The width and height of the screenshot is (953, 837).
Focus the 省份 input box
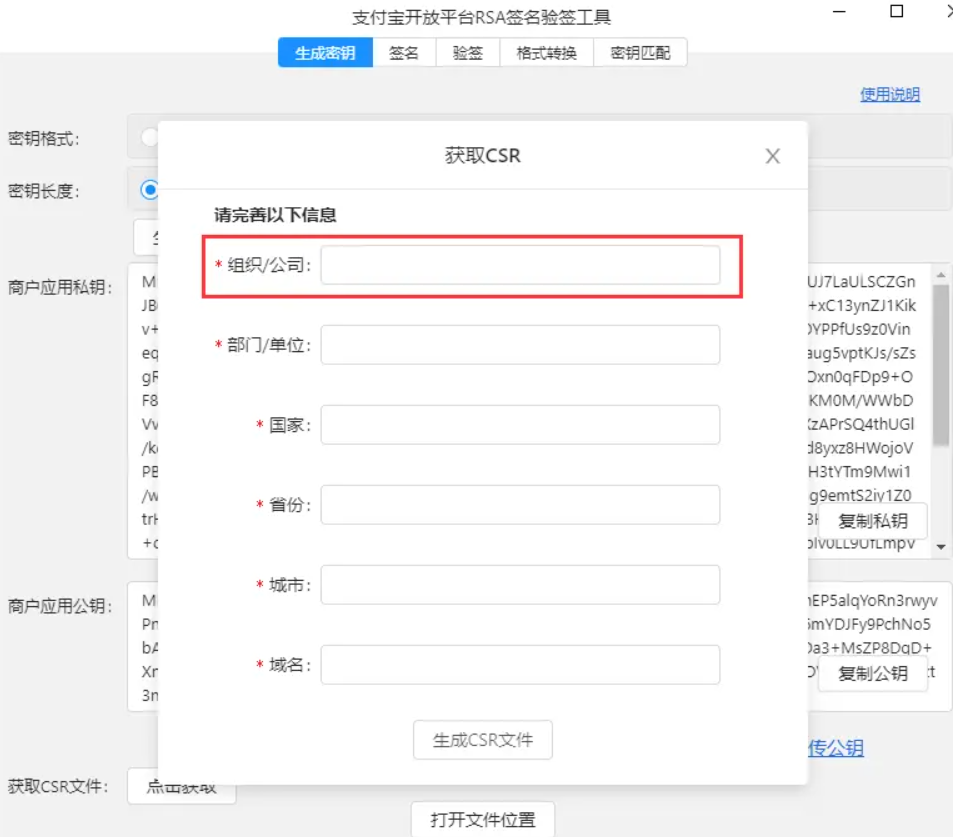coord(520,505)
